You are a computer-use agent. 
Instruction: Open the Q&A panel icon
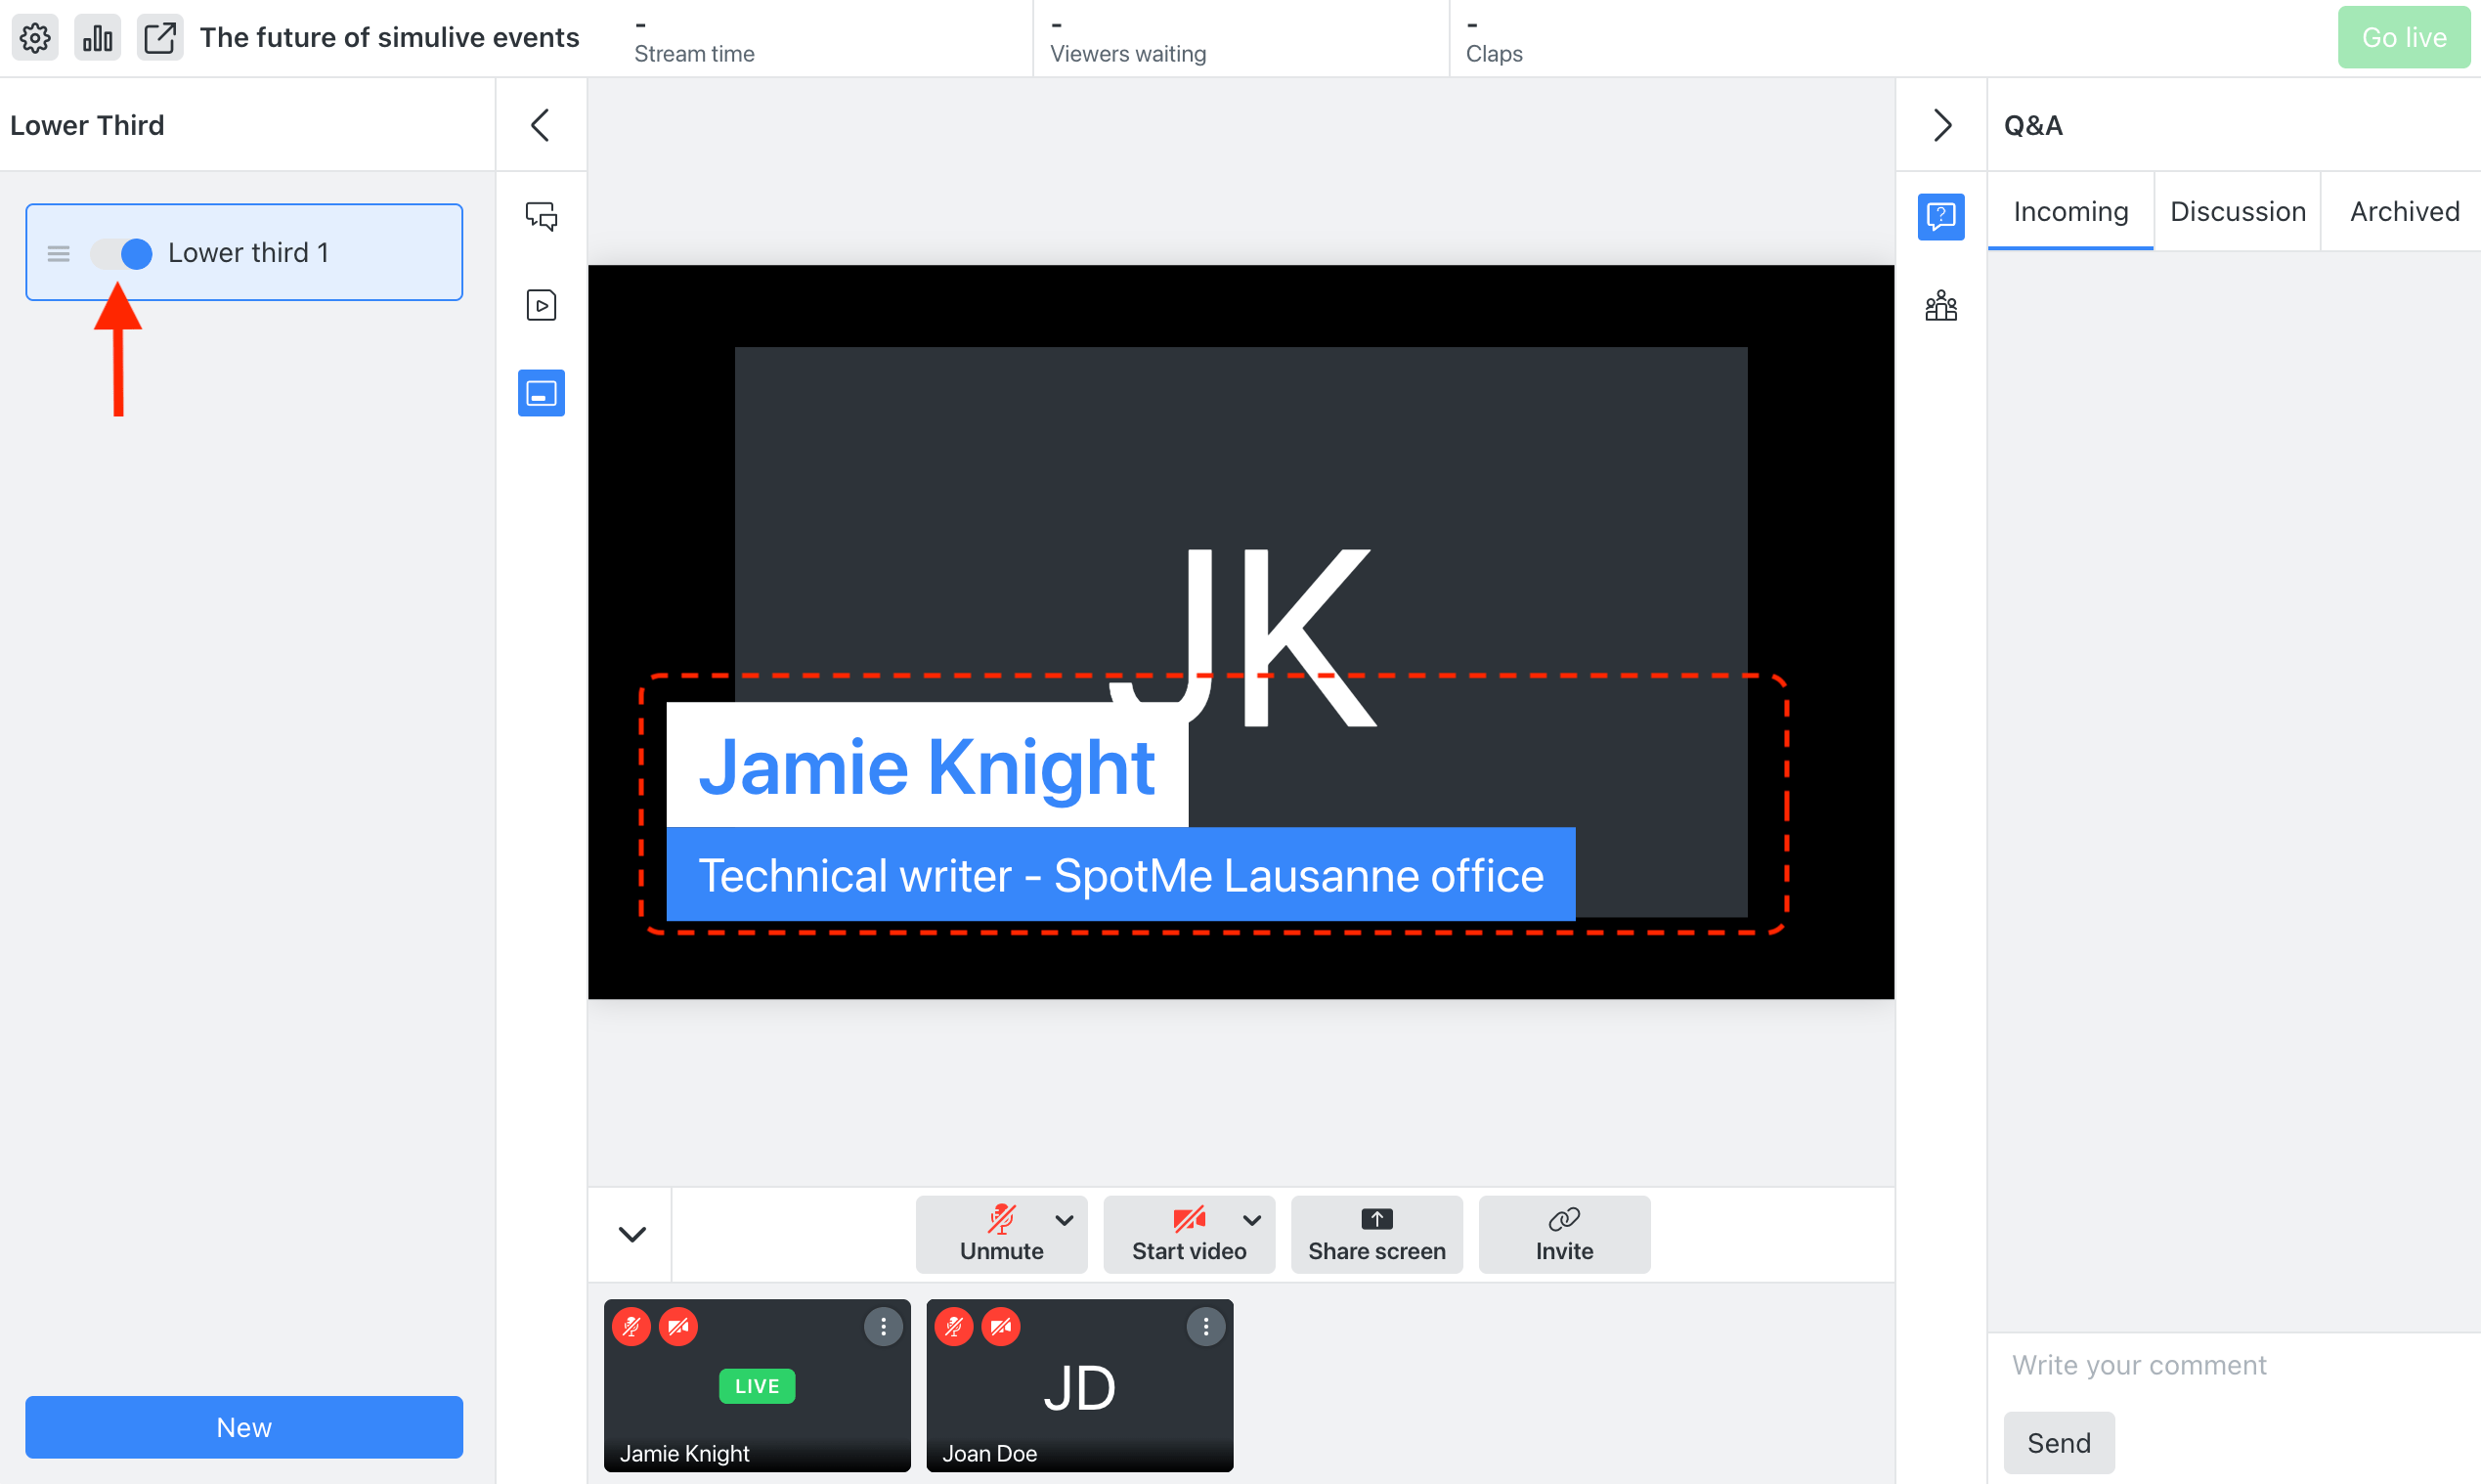point(1940,216)
